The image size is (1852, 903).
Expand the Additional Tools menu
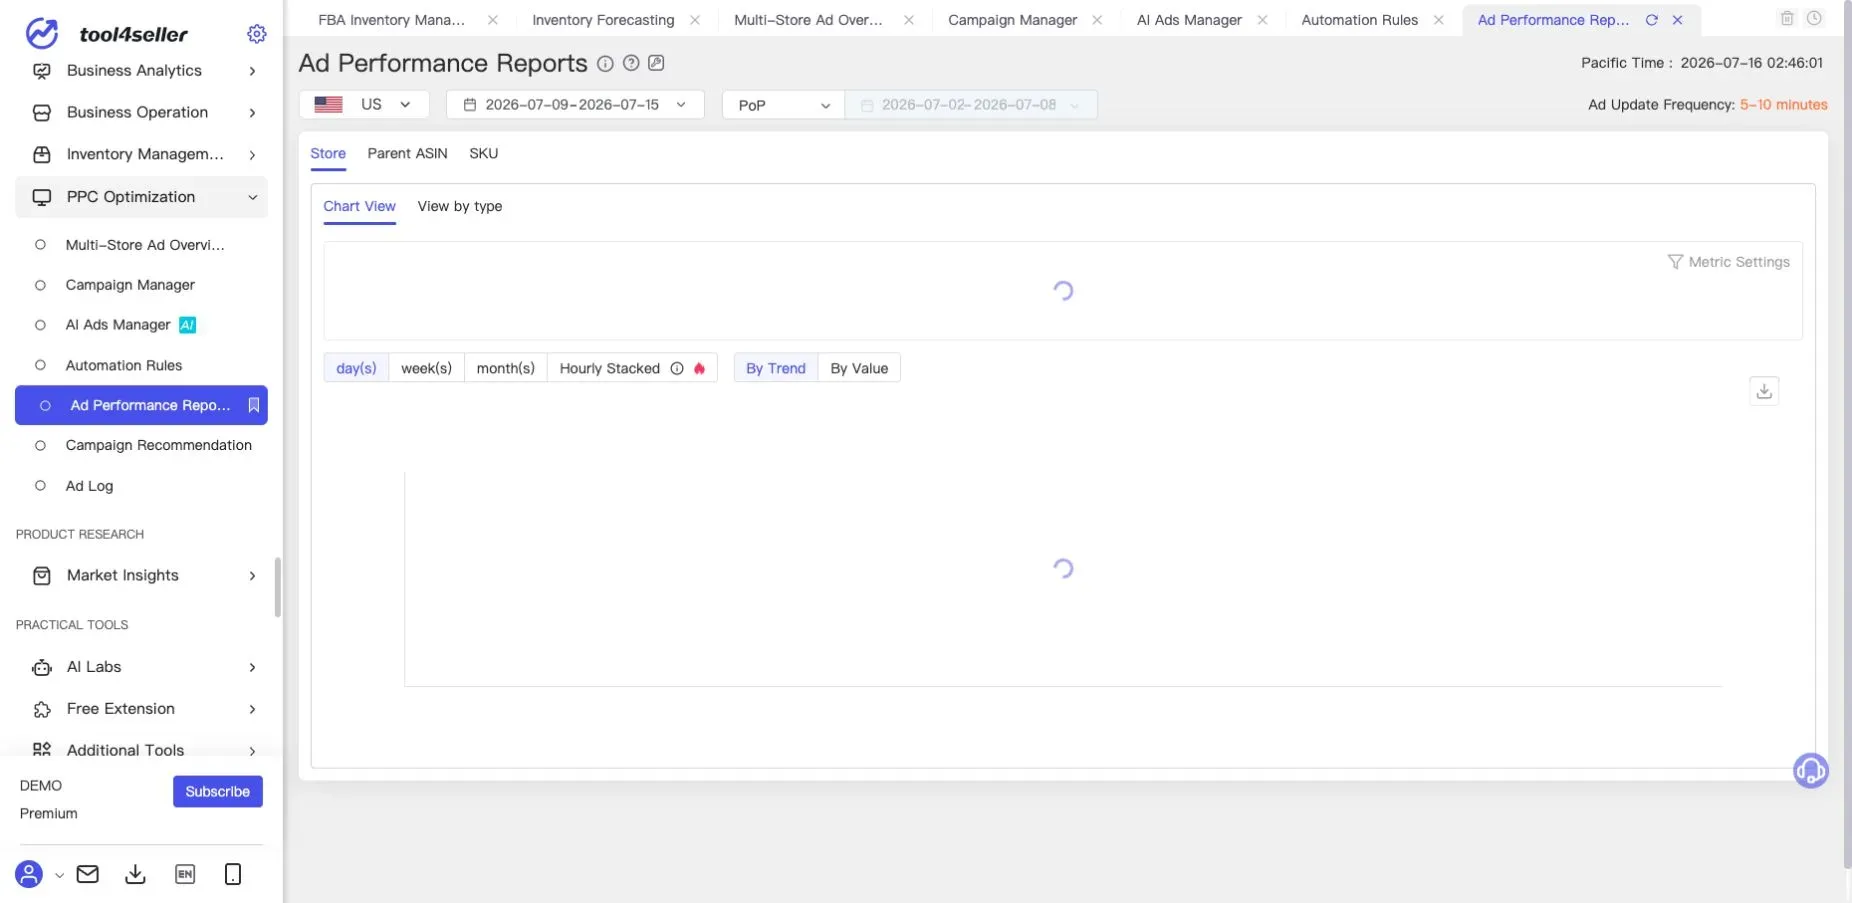point(141,750)
